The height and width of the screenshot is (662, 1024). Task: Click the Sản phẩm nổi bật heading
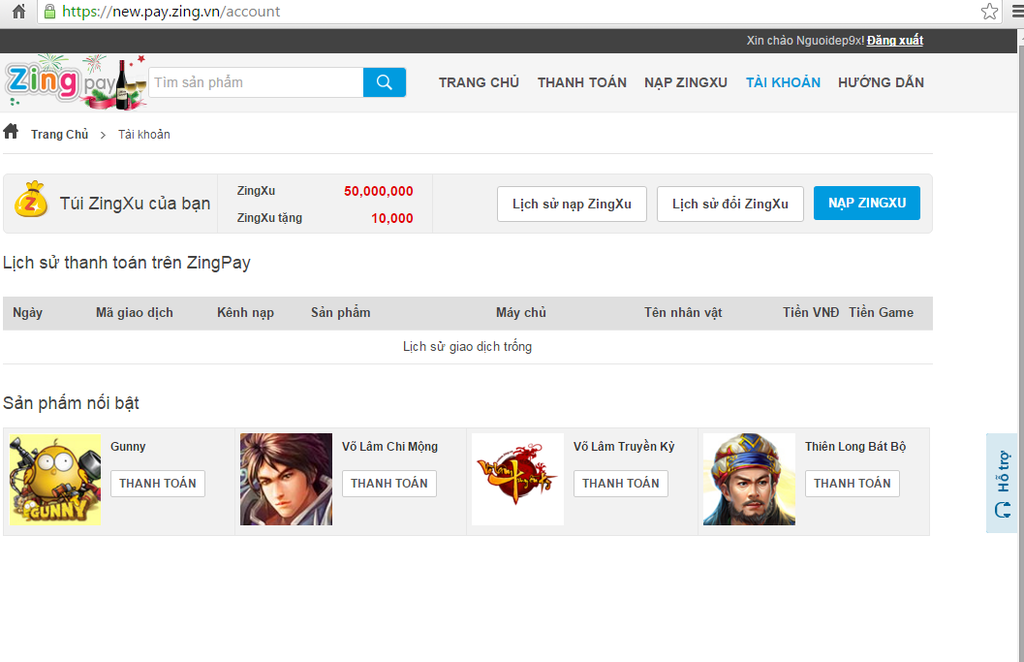71,403
